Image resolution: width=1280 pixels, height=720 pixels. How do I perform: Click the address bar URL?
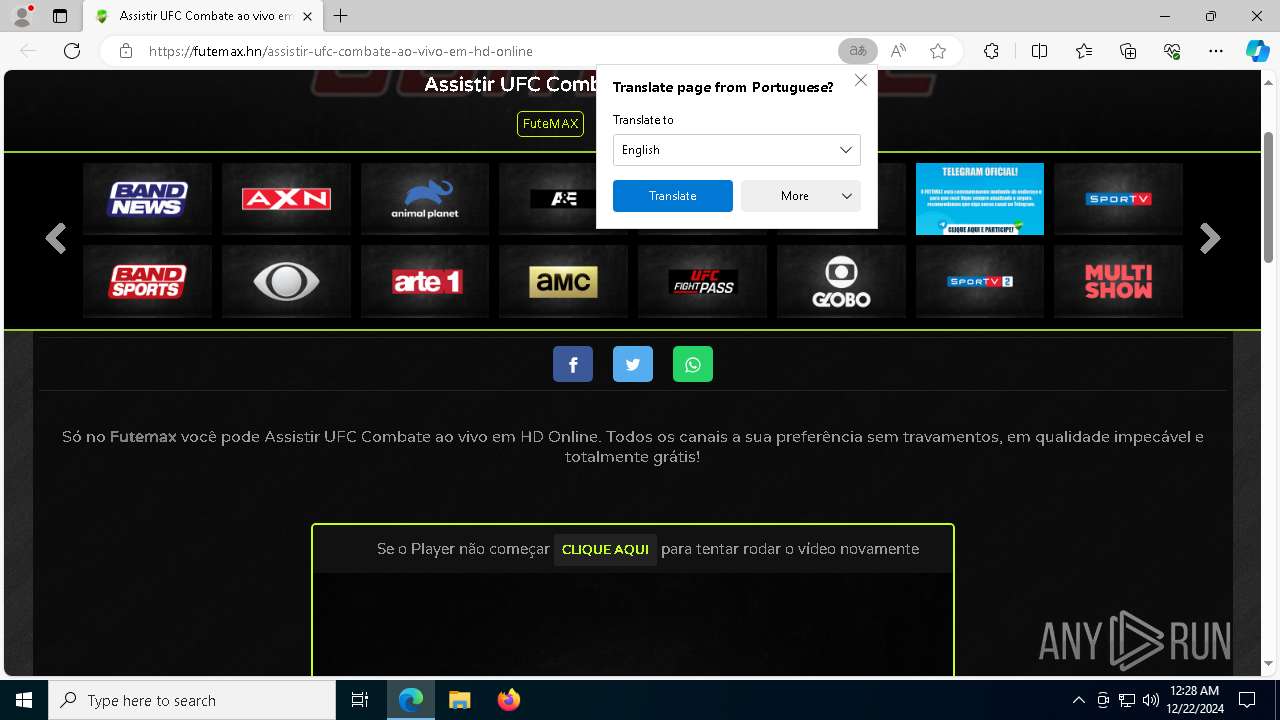[341, 51]
